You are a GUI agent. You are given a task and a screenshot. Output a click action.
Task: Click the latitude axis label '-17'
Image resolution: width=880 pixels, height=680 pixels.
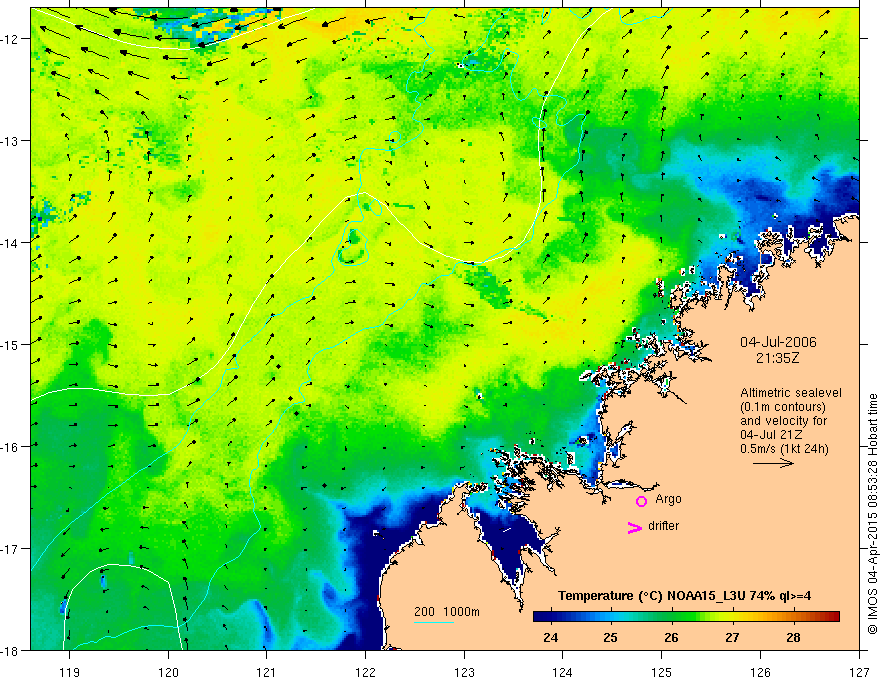tap(11, 548)
